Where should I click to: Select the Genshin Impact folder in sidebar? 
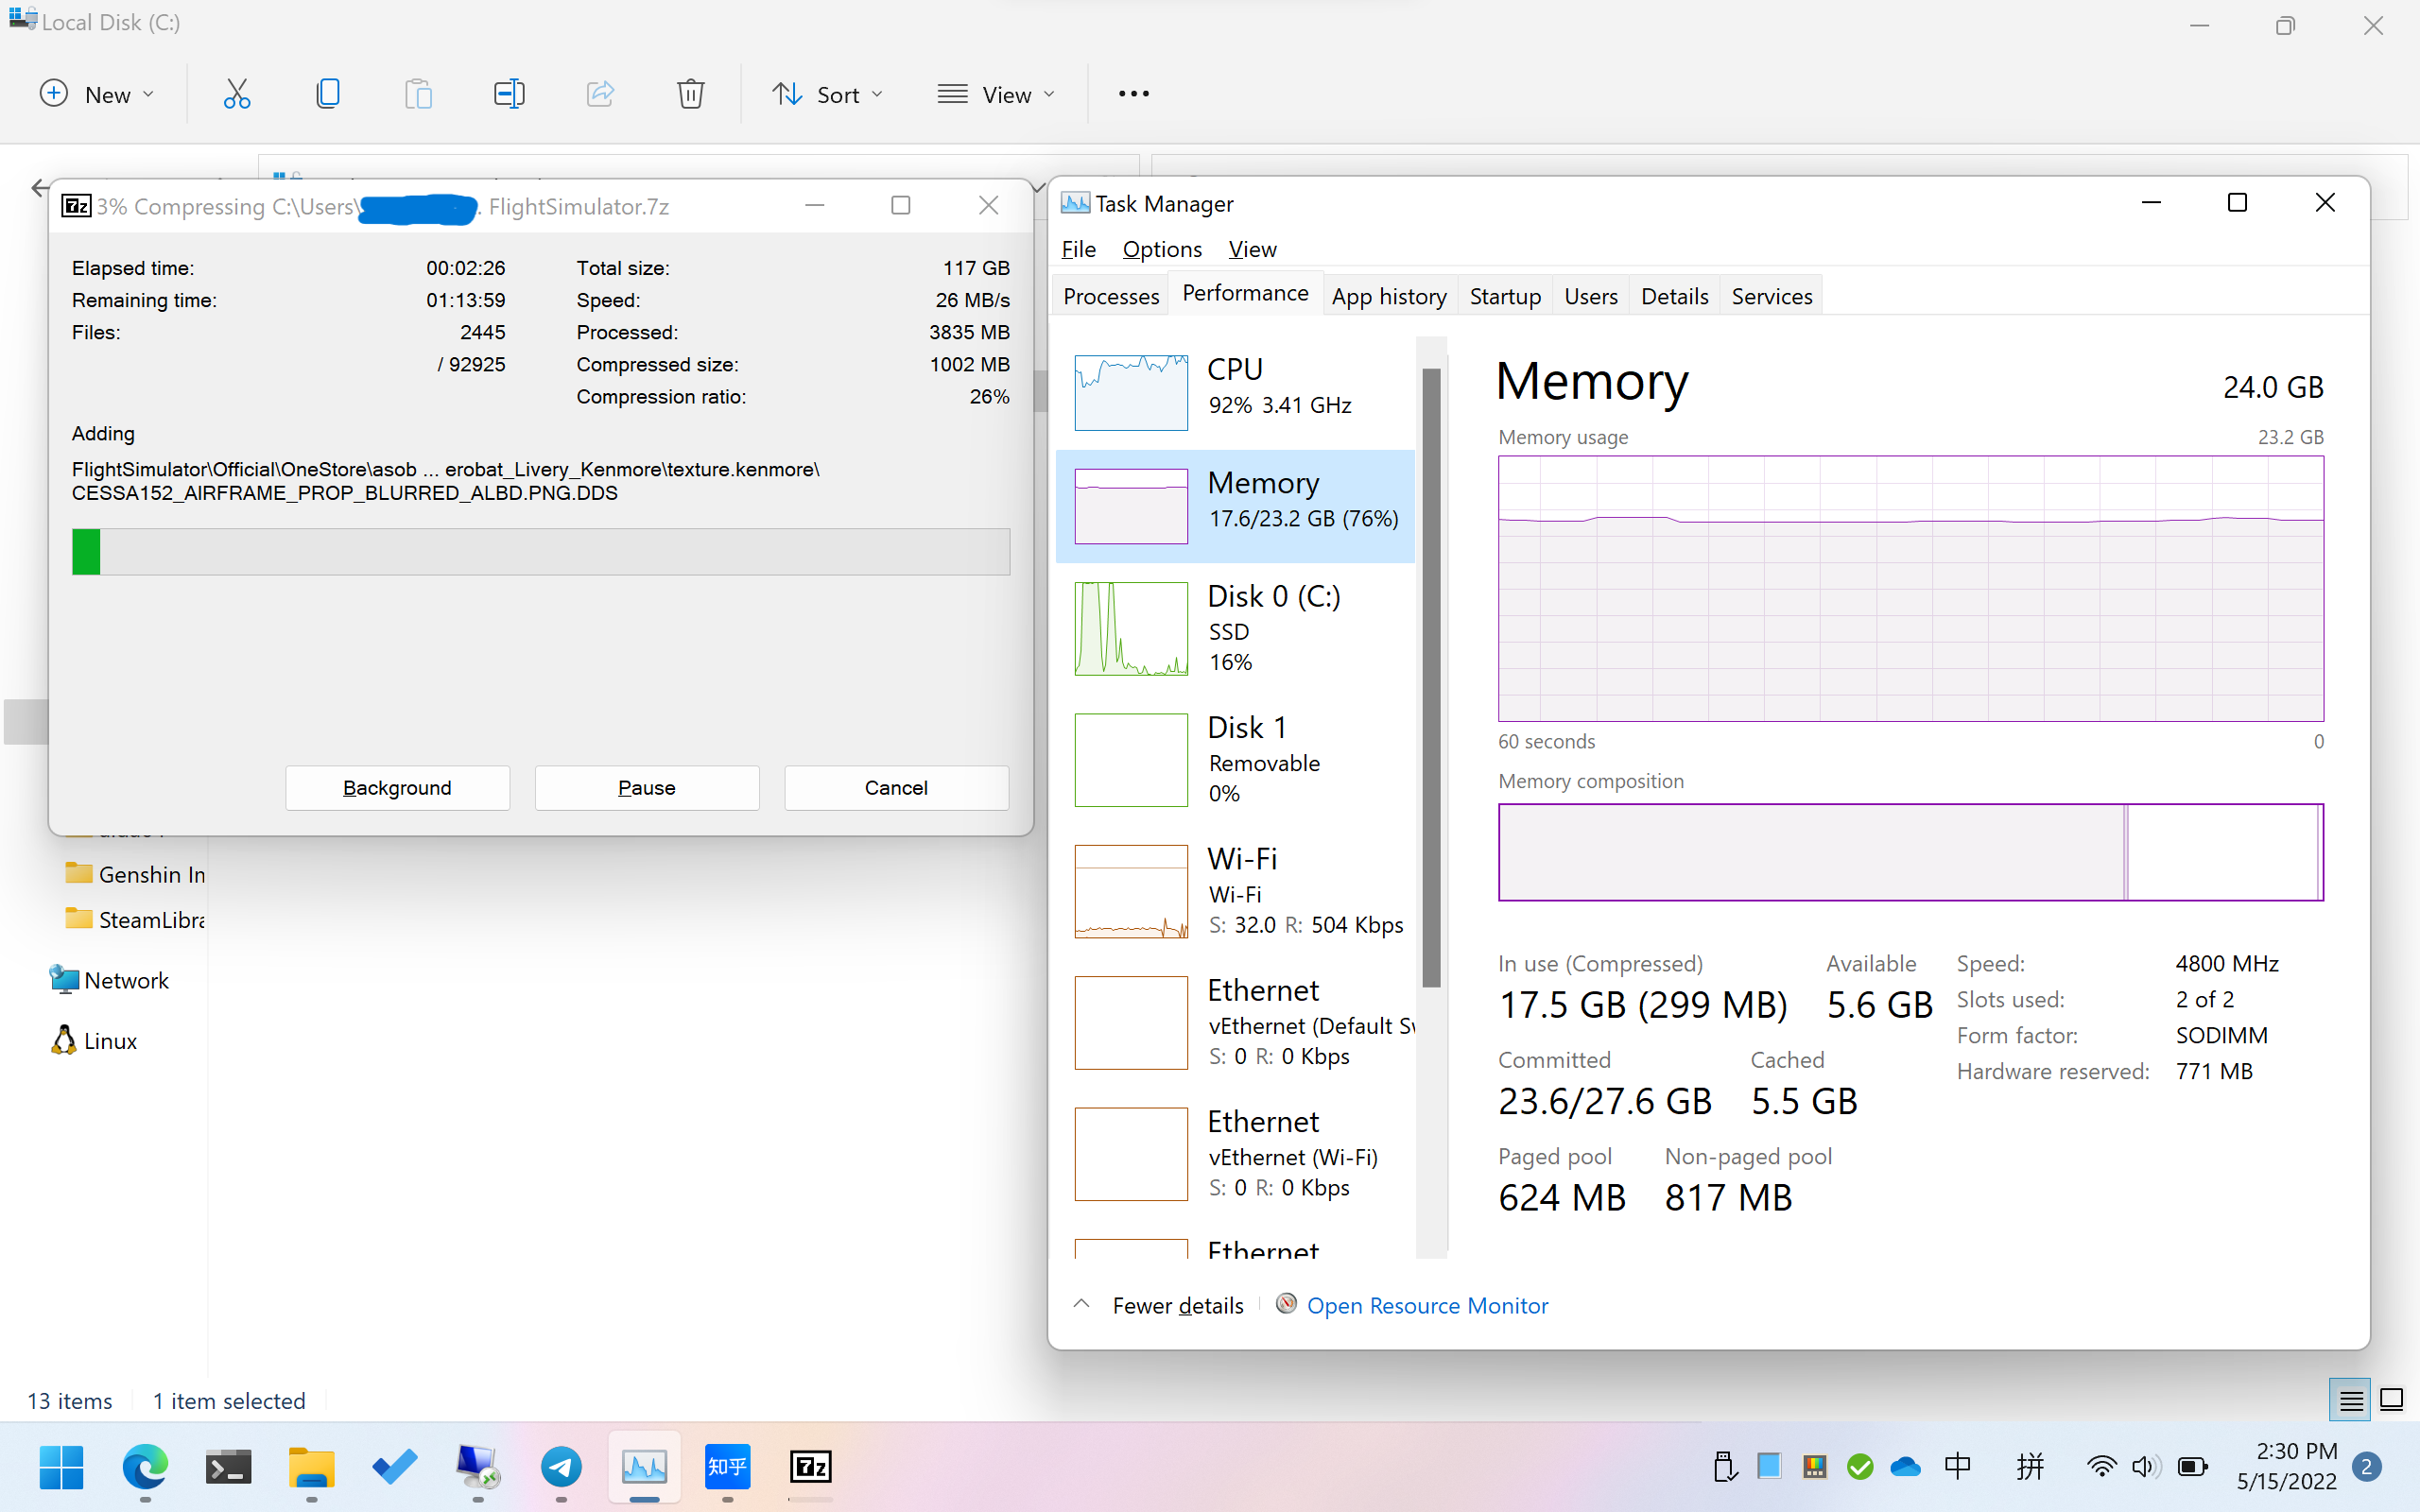(x=134, y=874)
